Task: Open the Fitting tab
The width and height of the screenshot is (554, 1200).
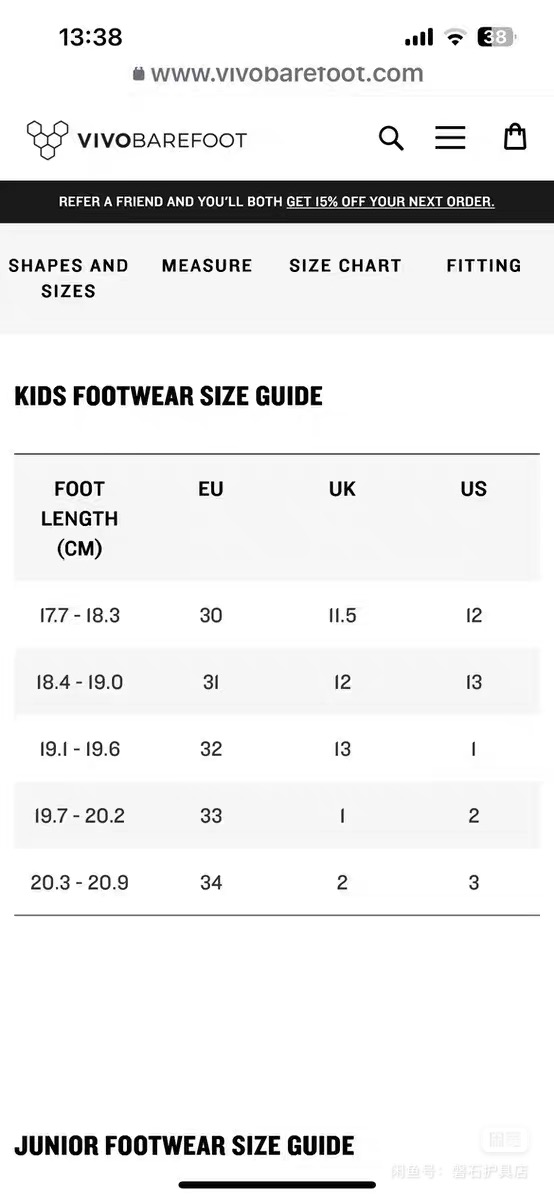Action: (x=484, y=265)
